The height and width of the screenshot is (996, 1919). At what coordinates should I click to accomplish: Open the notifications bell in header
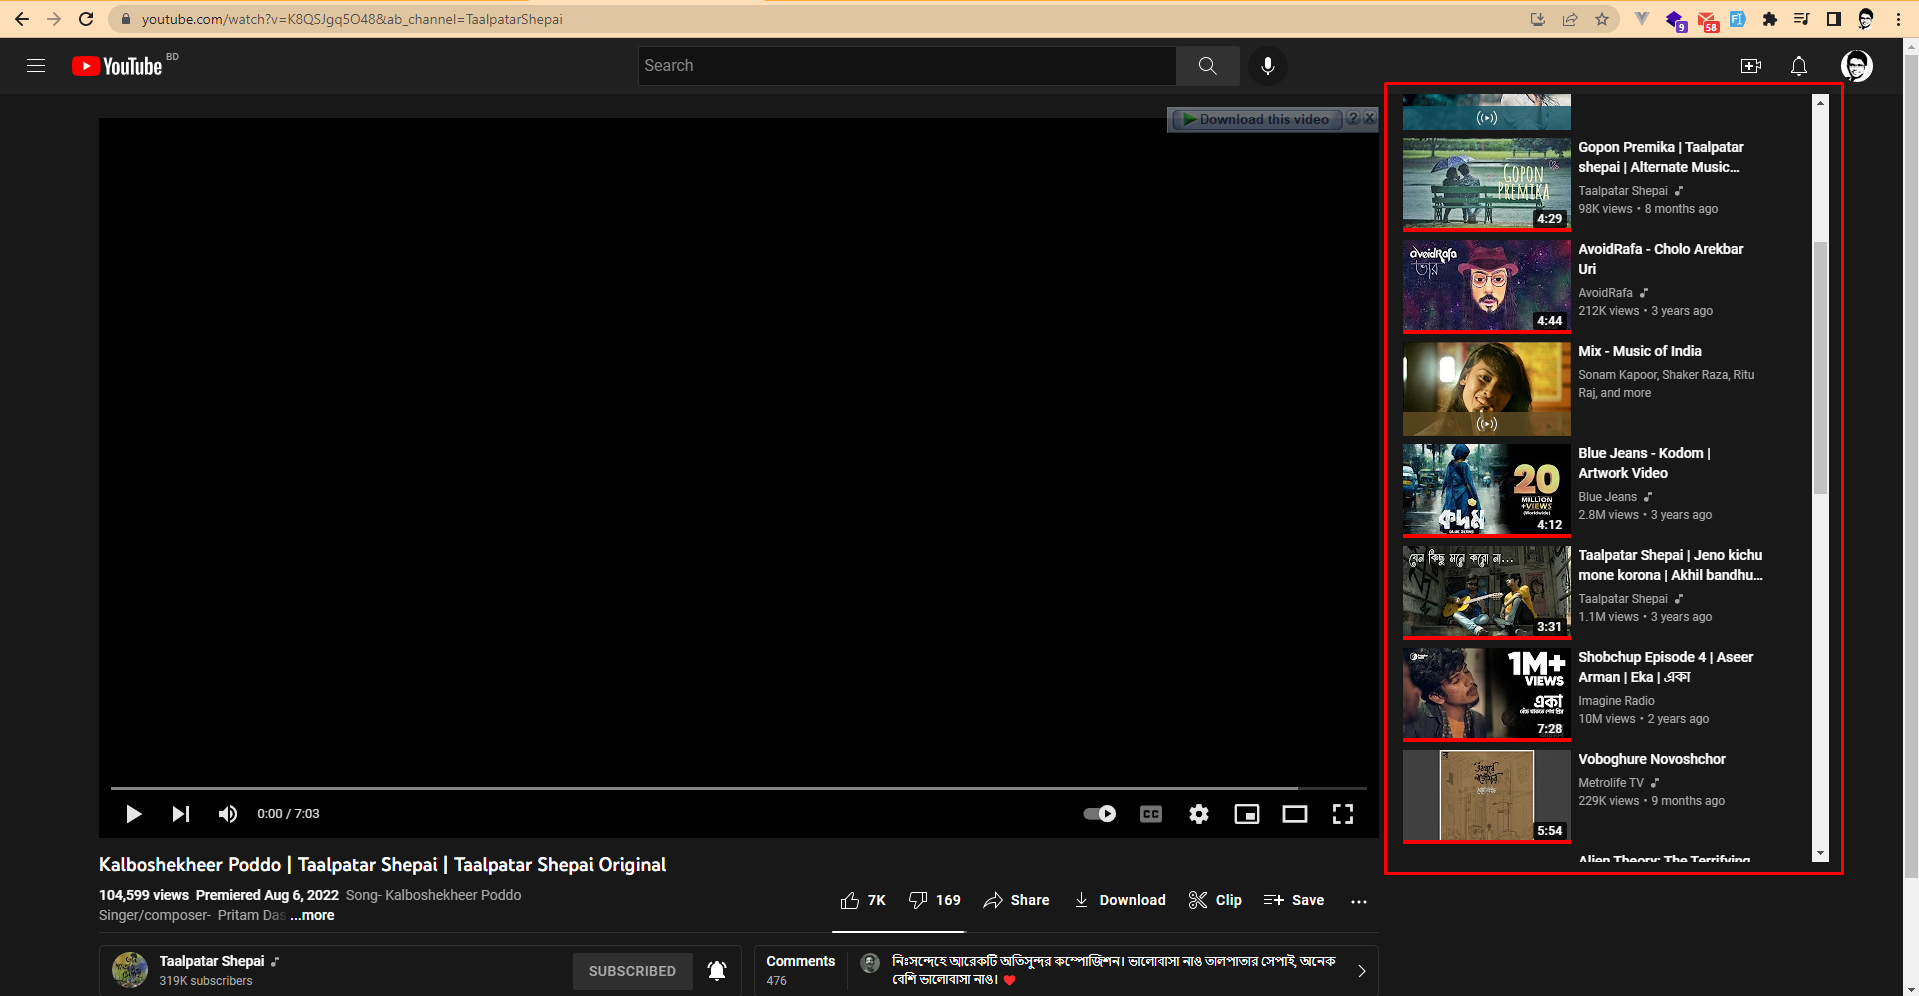pos(1798,66)
